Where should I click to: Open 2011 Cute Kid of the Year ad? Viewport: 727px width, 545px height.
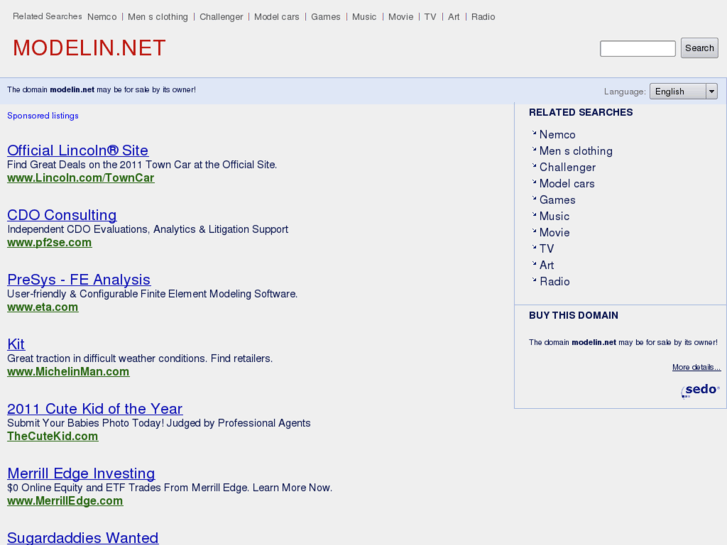(x=95, y=409)
